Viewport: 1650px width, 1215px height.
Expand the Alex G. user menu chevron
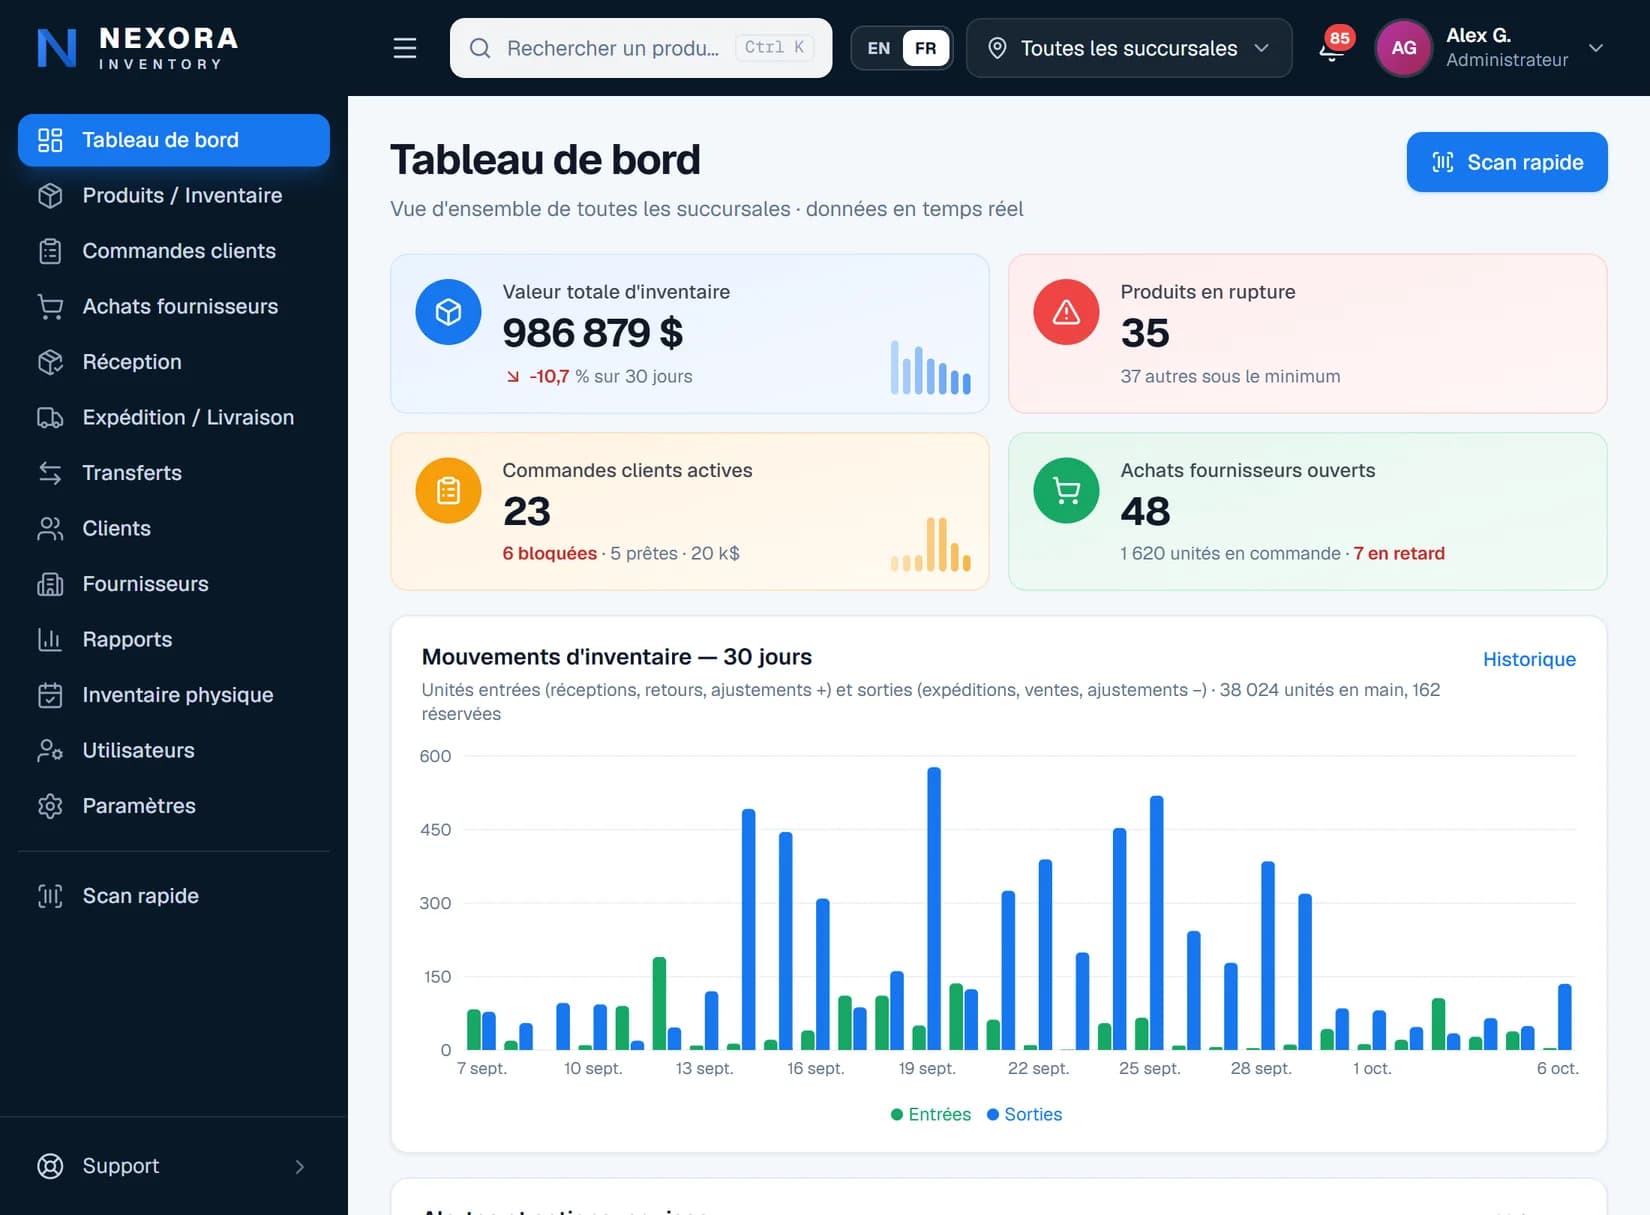tap(1596, 48)
